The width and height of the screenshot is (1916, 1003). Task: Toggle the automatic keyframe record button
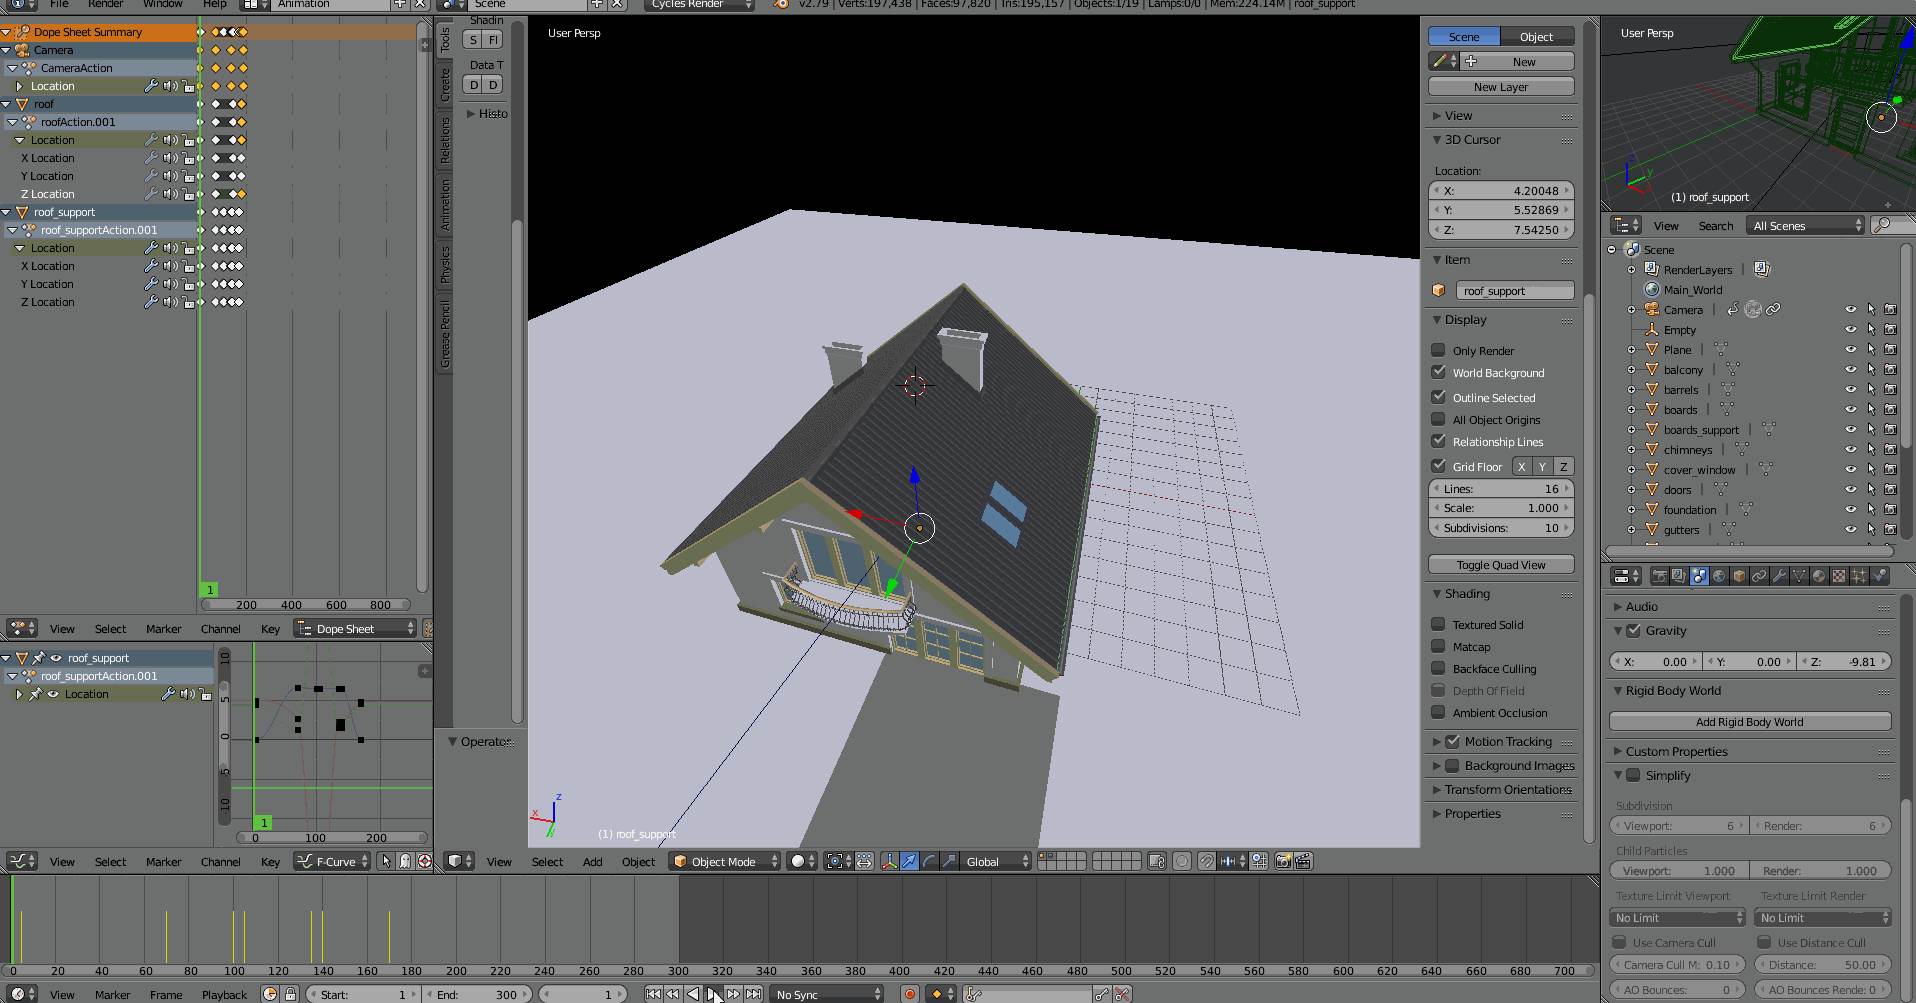pyautogui.click(x=909, y=993)
